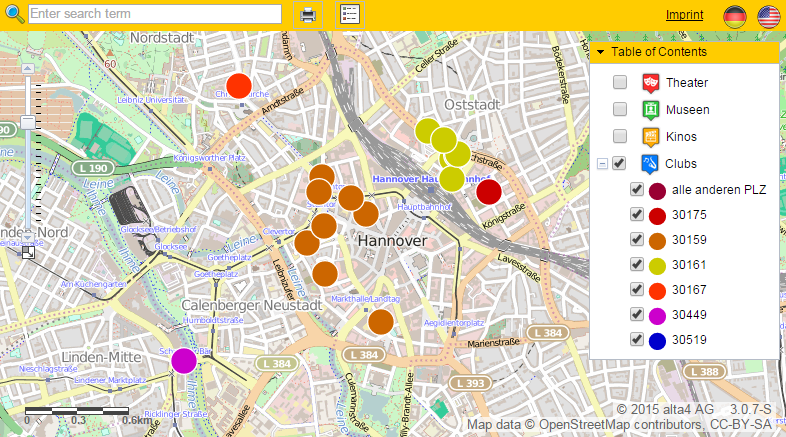This screenshot has width=786, height=437.
Task: Uncheck the 30167 postcode checkbox
Action: (x=637, y=289)
